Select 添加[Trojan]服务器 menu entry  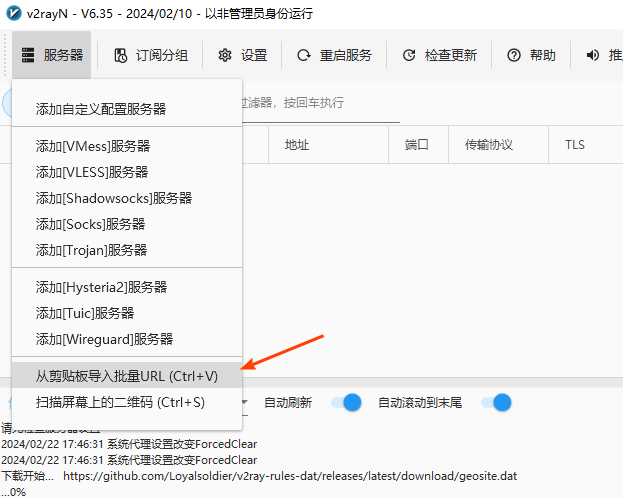click(x=91, y=250)
